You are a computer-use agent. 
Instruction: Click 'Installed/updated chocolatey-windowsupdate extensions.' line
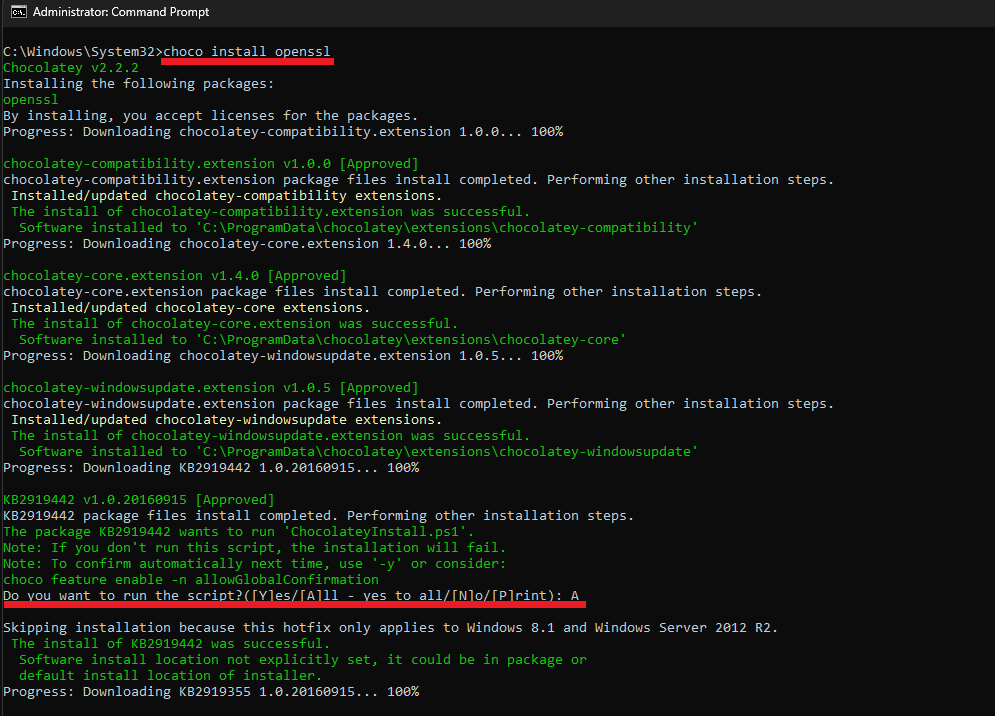(227, 420)
